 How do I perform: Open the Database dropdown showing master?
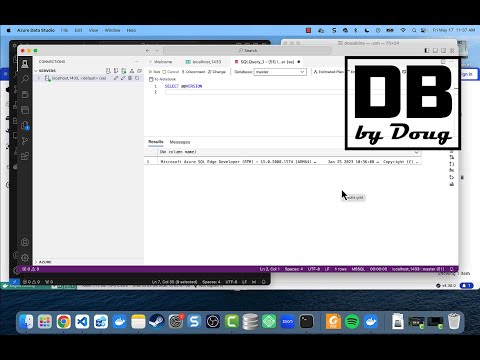(x=280, y=72)
